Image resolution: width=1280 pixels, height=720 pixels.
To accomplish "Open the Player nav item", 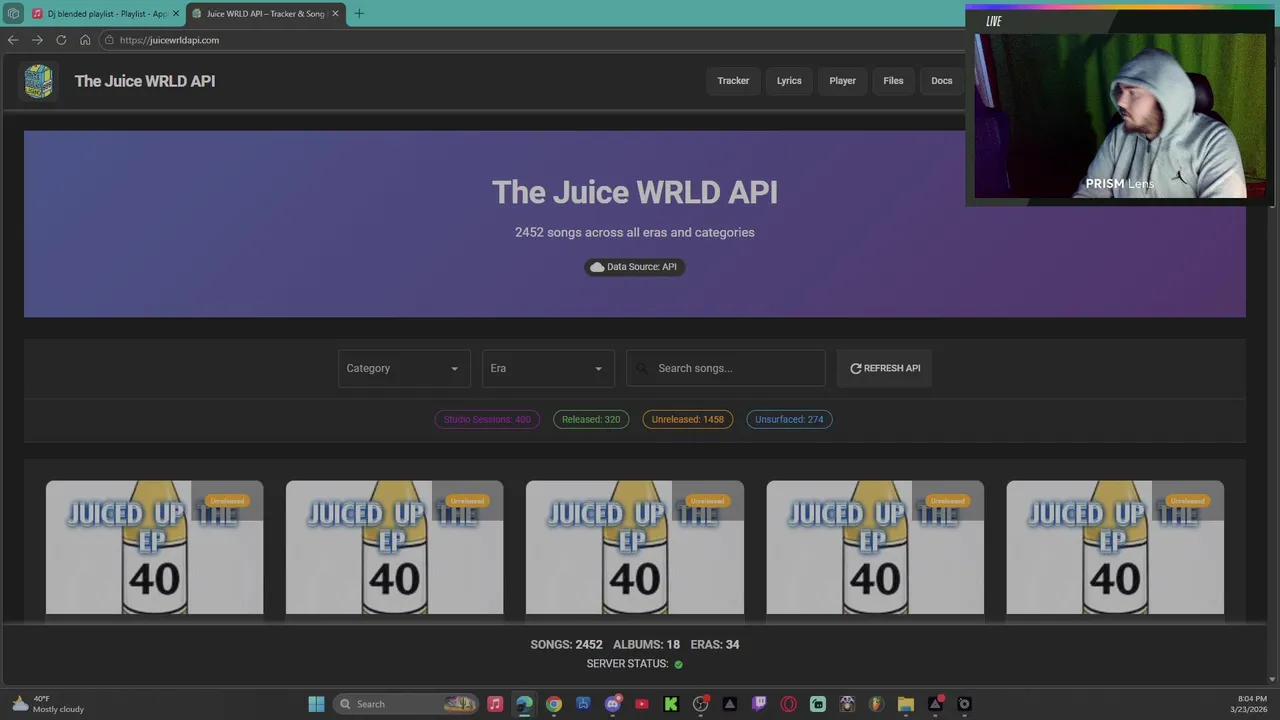I will (x=842, y=81).
